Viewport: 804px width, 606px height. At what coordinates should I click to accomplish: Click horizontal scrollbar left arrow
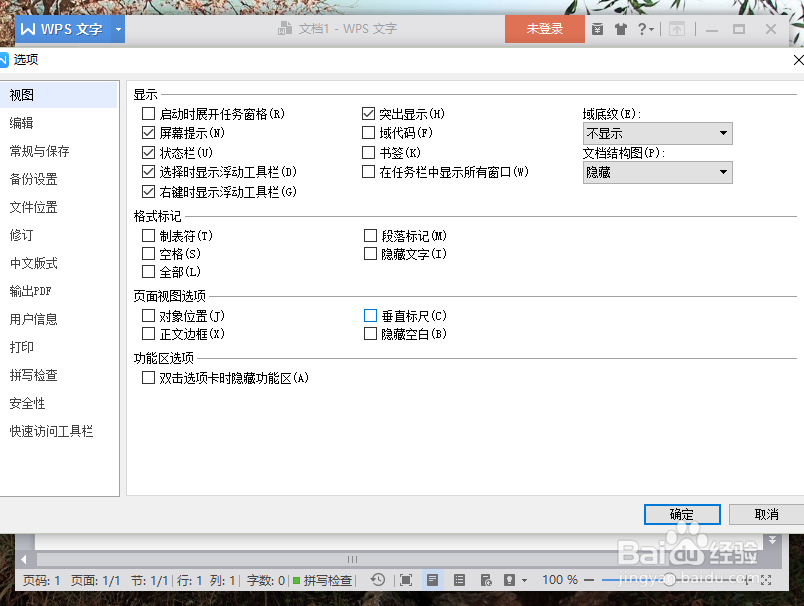(24, 559)
